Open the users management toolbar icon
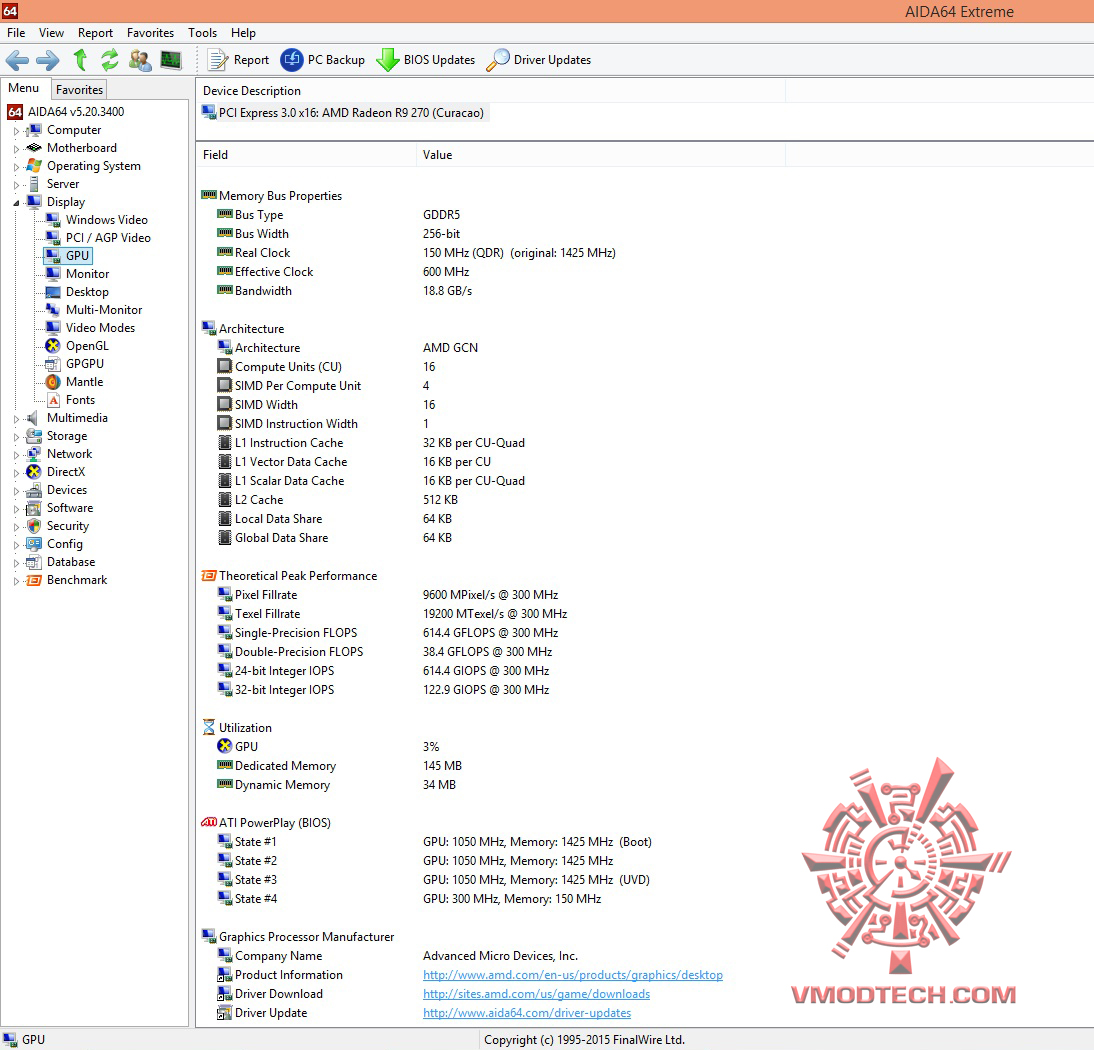1094x1050 pixels. [140, 60]
